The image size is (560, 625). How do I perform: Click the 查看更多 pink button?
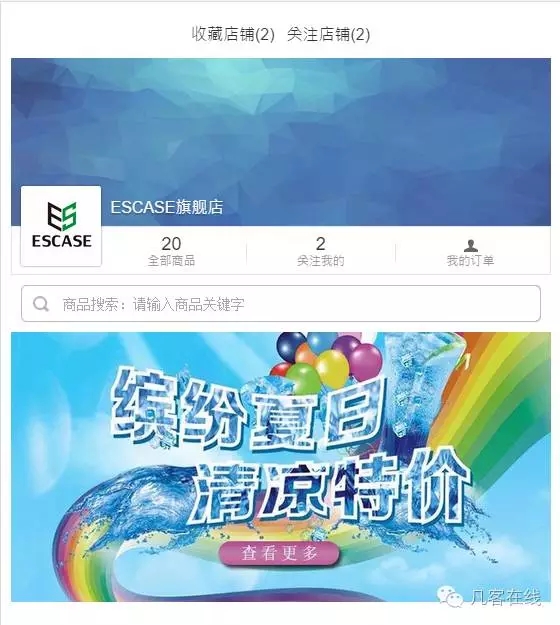[x=279, y=553]
